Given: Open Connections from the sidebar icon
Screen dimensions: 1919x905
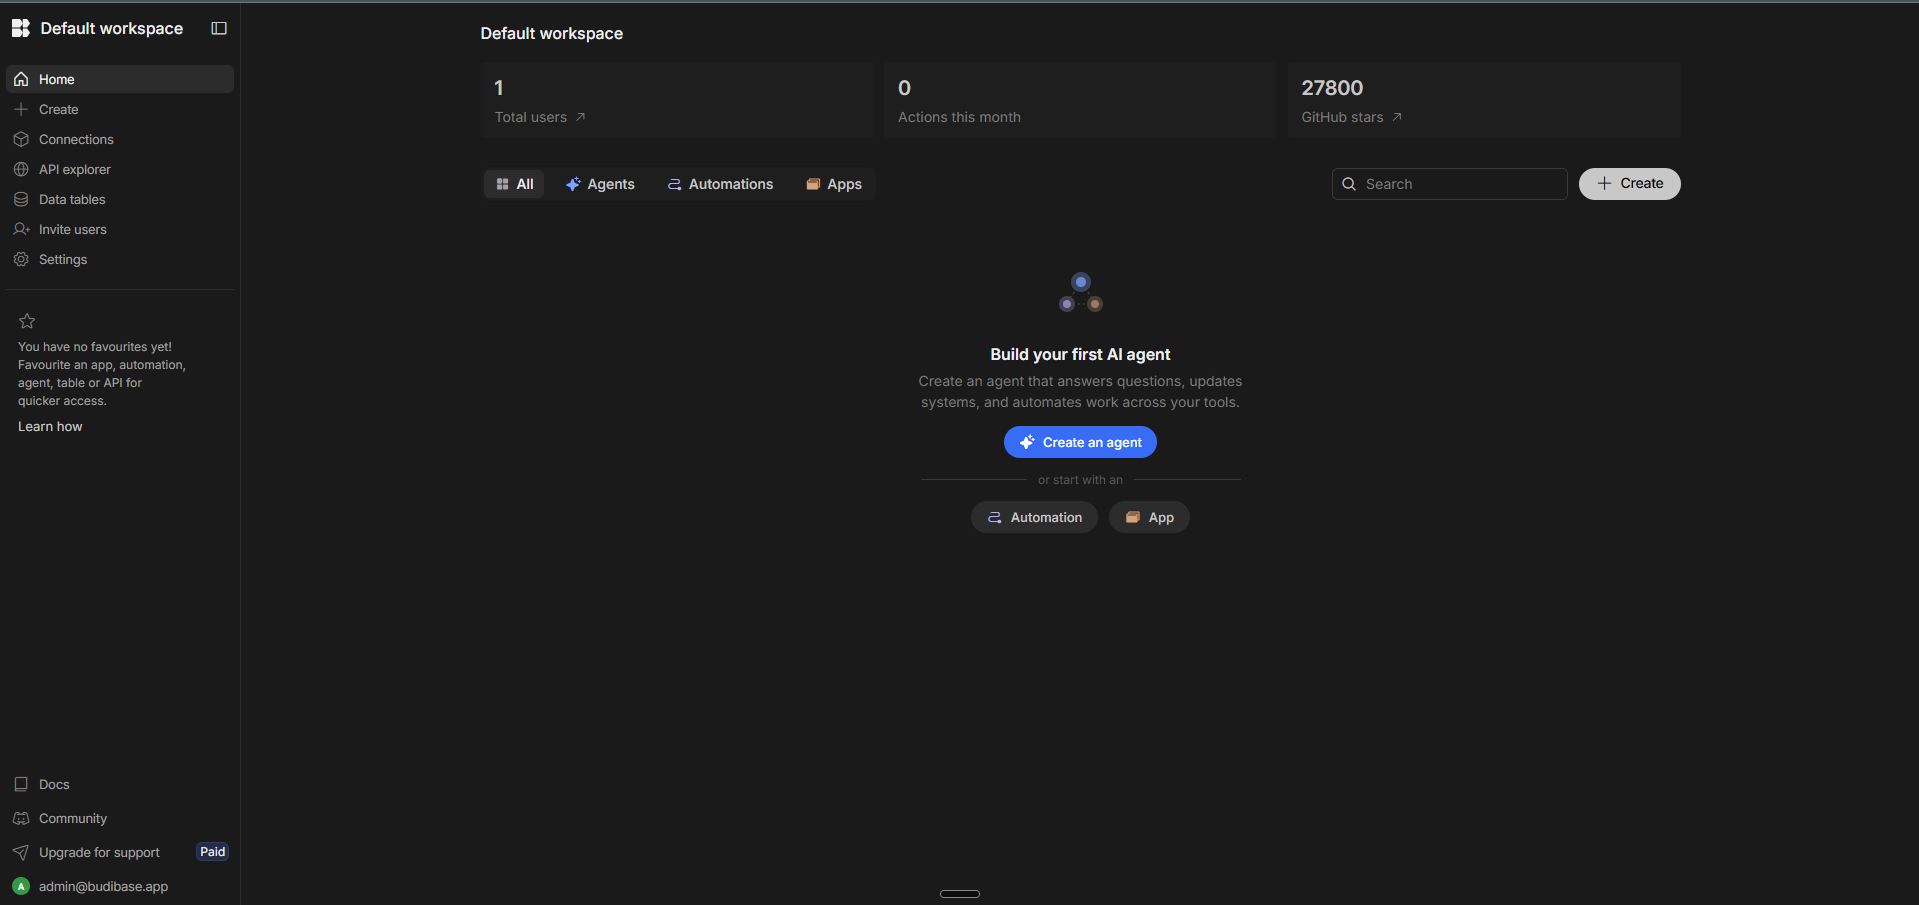Looking at the screenshot, I should click(x=21, y=139).
